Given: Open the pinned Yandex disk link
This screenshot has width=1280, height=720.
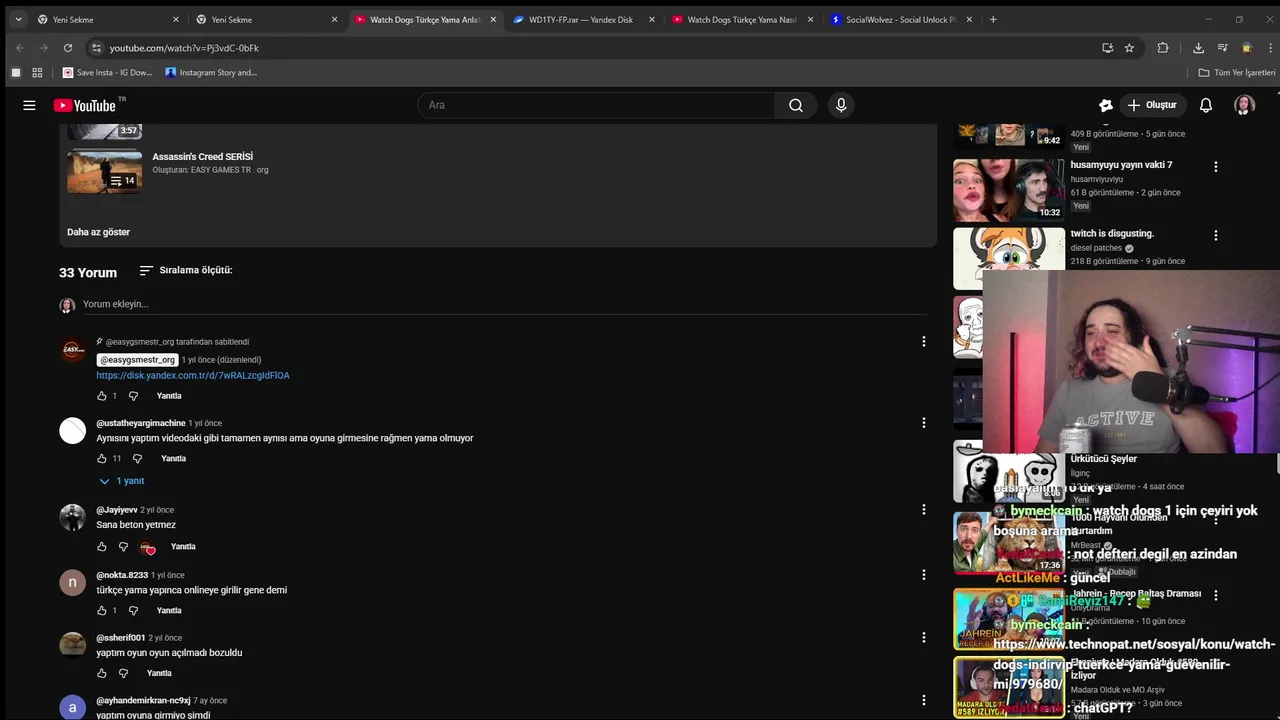Looking at the screenshot, I should point(193,375).
